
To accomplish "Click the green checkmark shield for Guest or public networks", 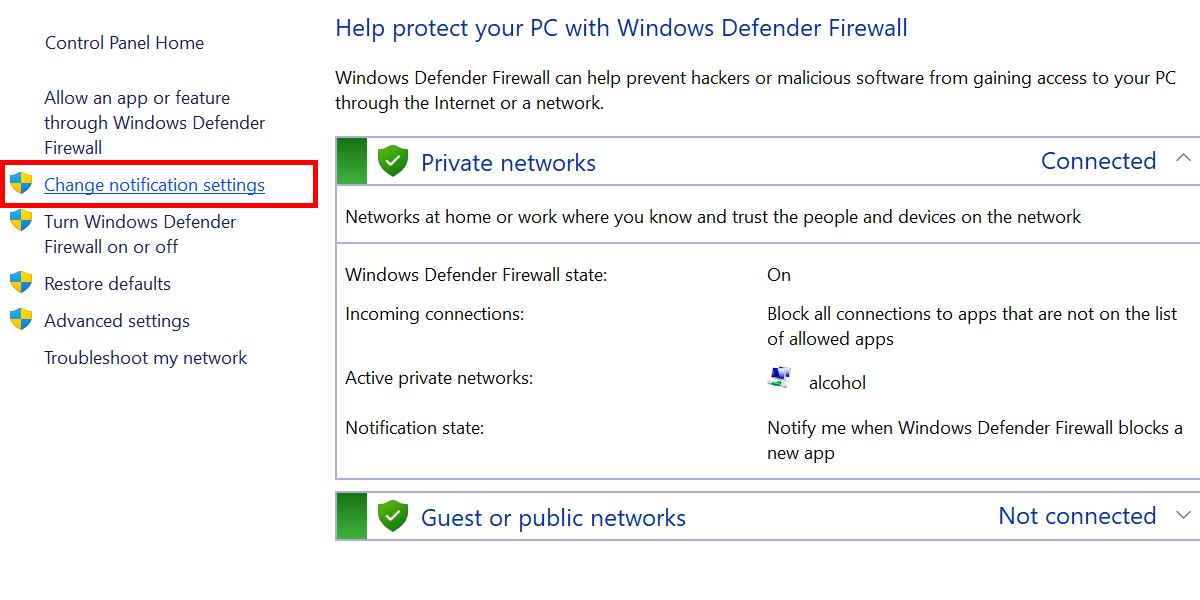I will [392, 515].
